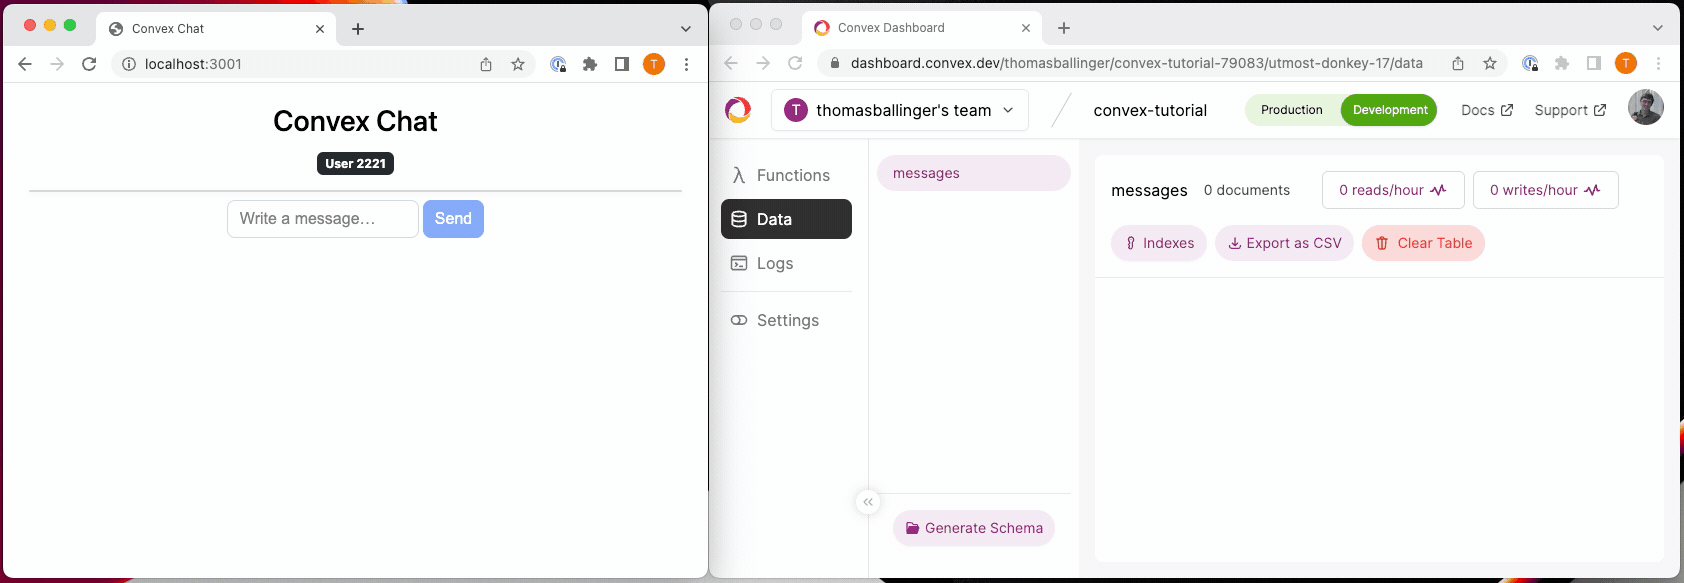Screen dimensions: 1684x583
Task: Click the 0 documents count
Action: (1246, 190)
